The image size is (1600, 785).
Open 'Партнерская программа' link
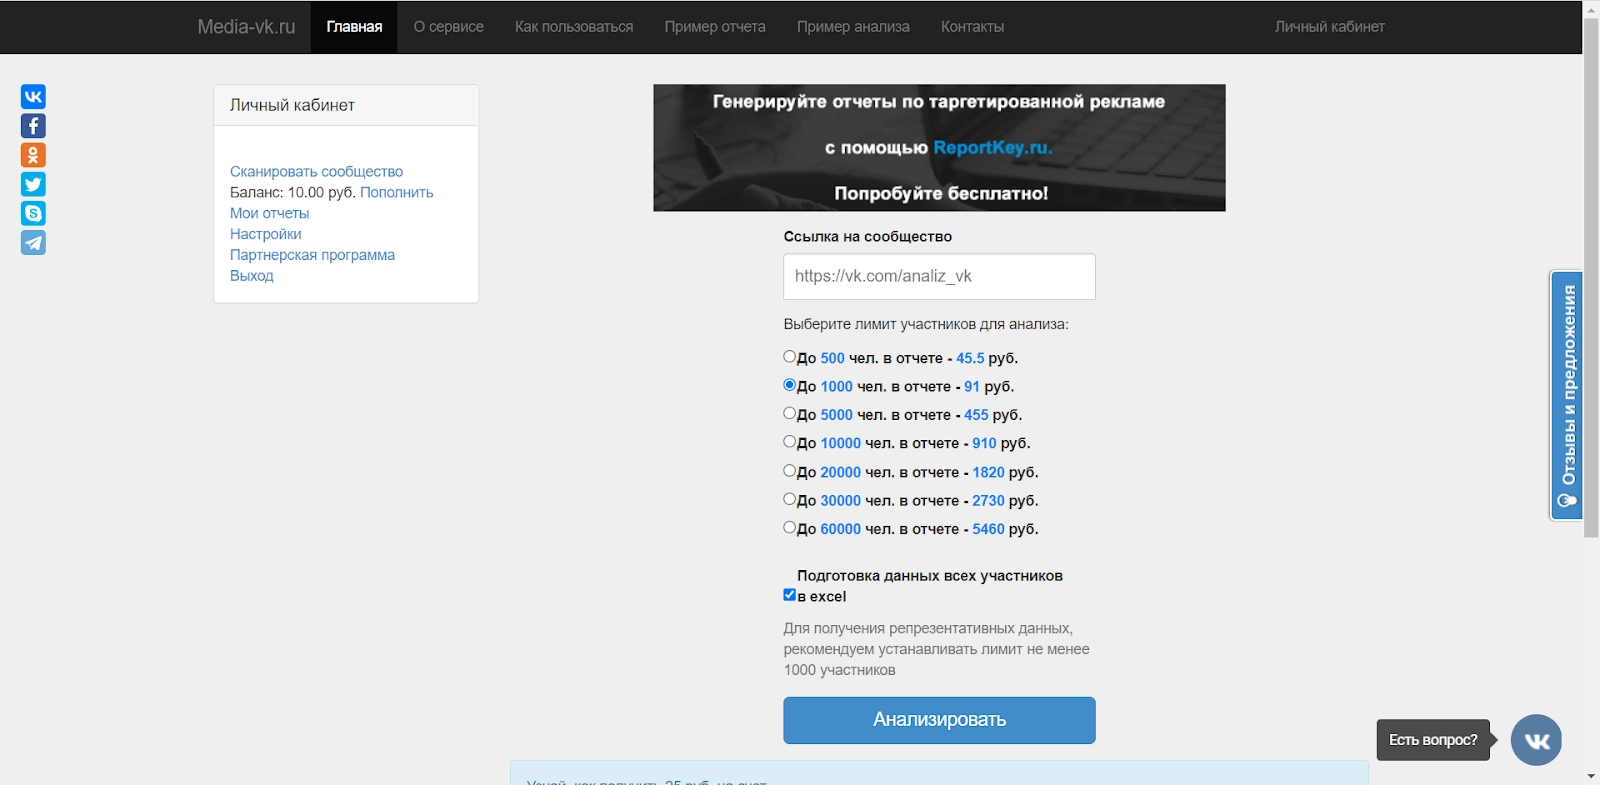(312, 256)
